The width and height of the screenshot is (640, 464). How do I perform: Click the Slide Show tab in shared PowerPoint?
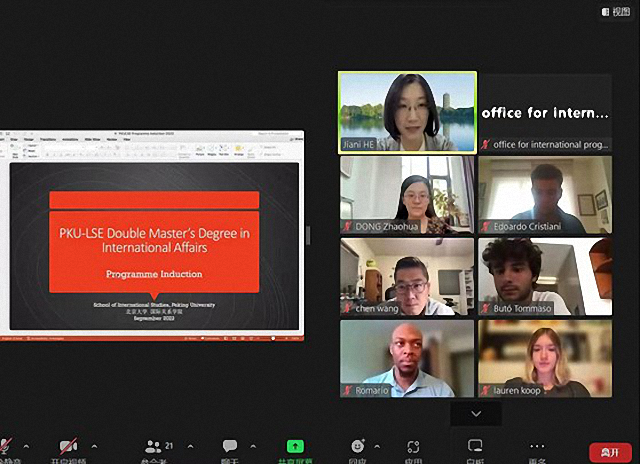click(92, 139)
